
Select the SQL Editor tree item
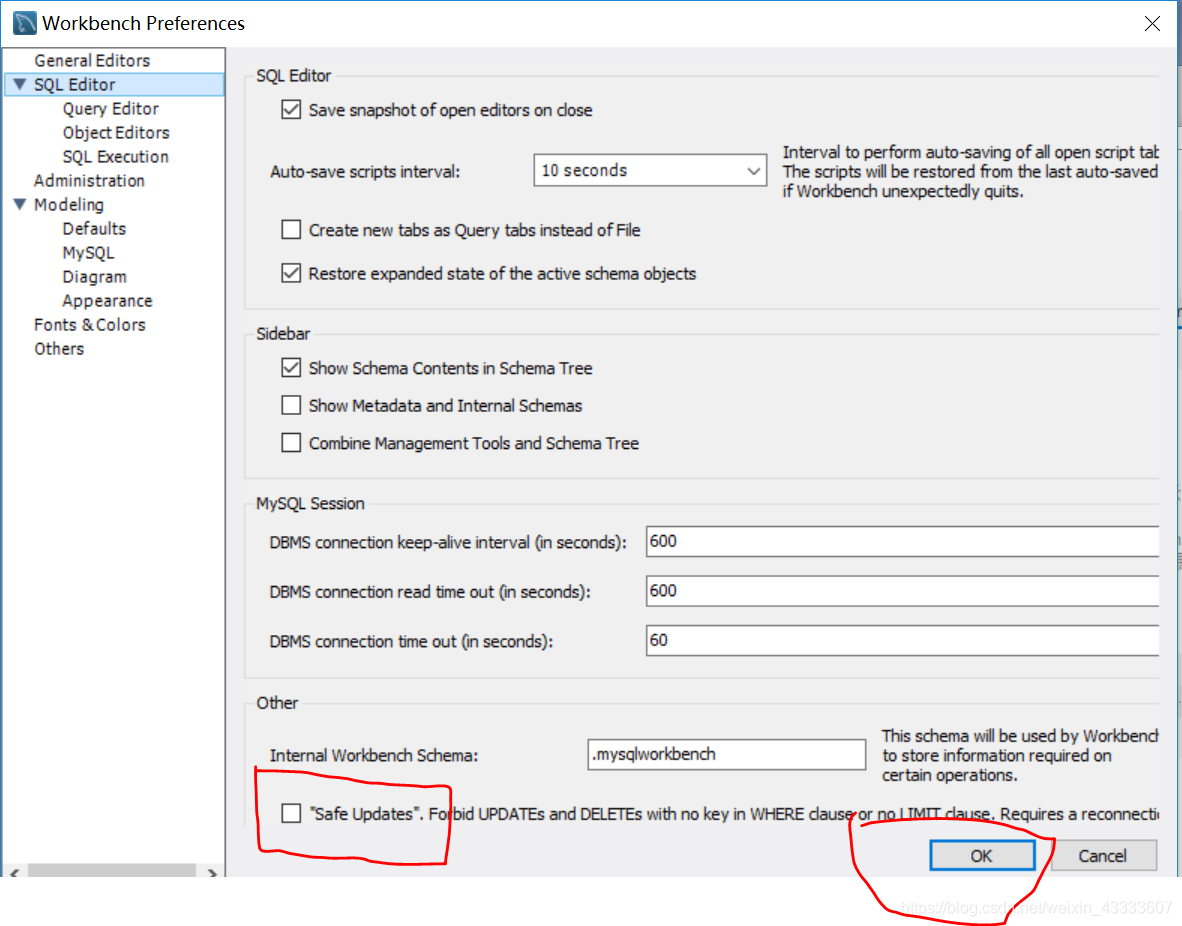(75, 84)
